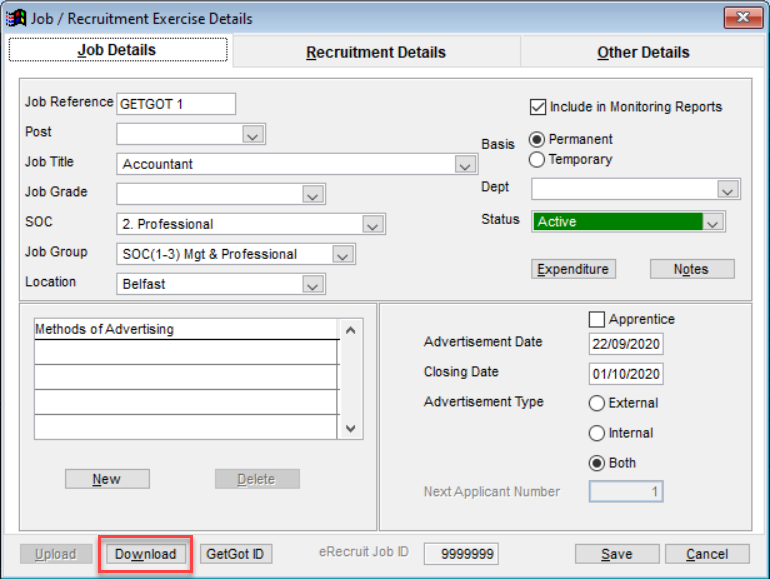
Task: Select first empty Methods of Advertising row
Action: coord(187,352)
